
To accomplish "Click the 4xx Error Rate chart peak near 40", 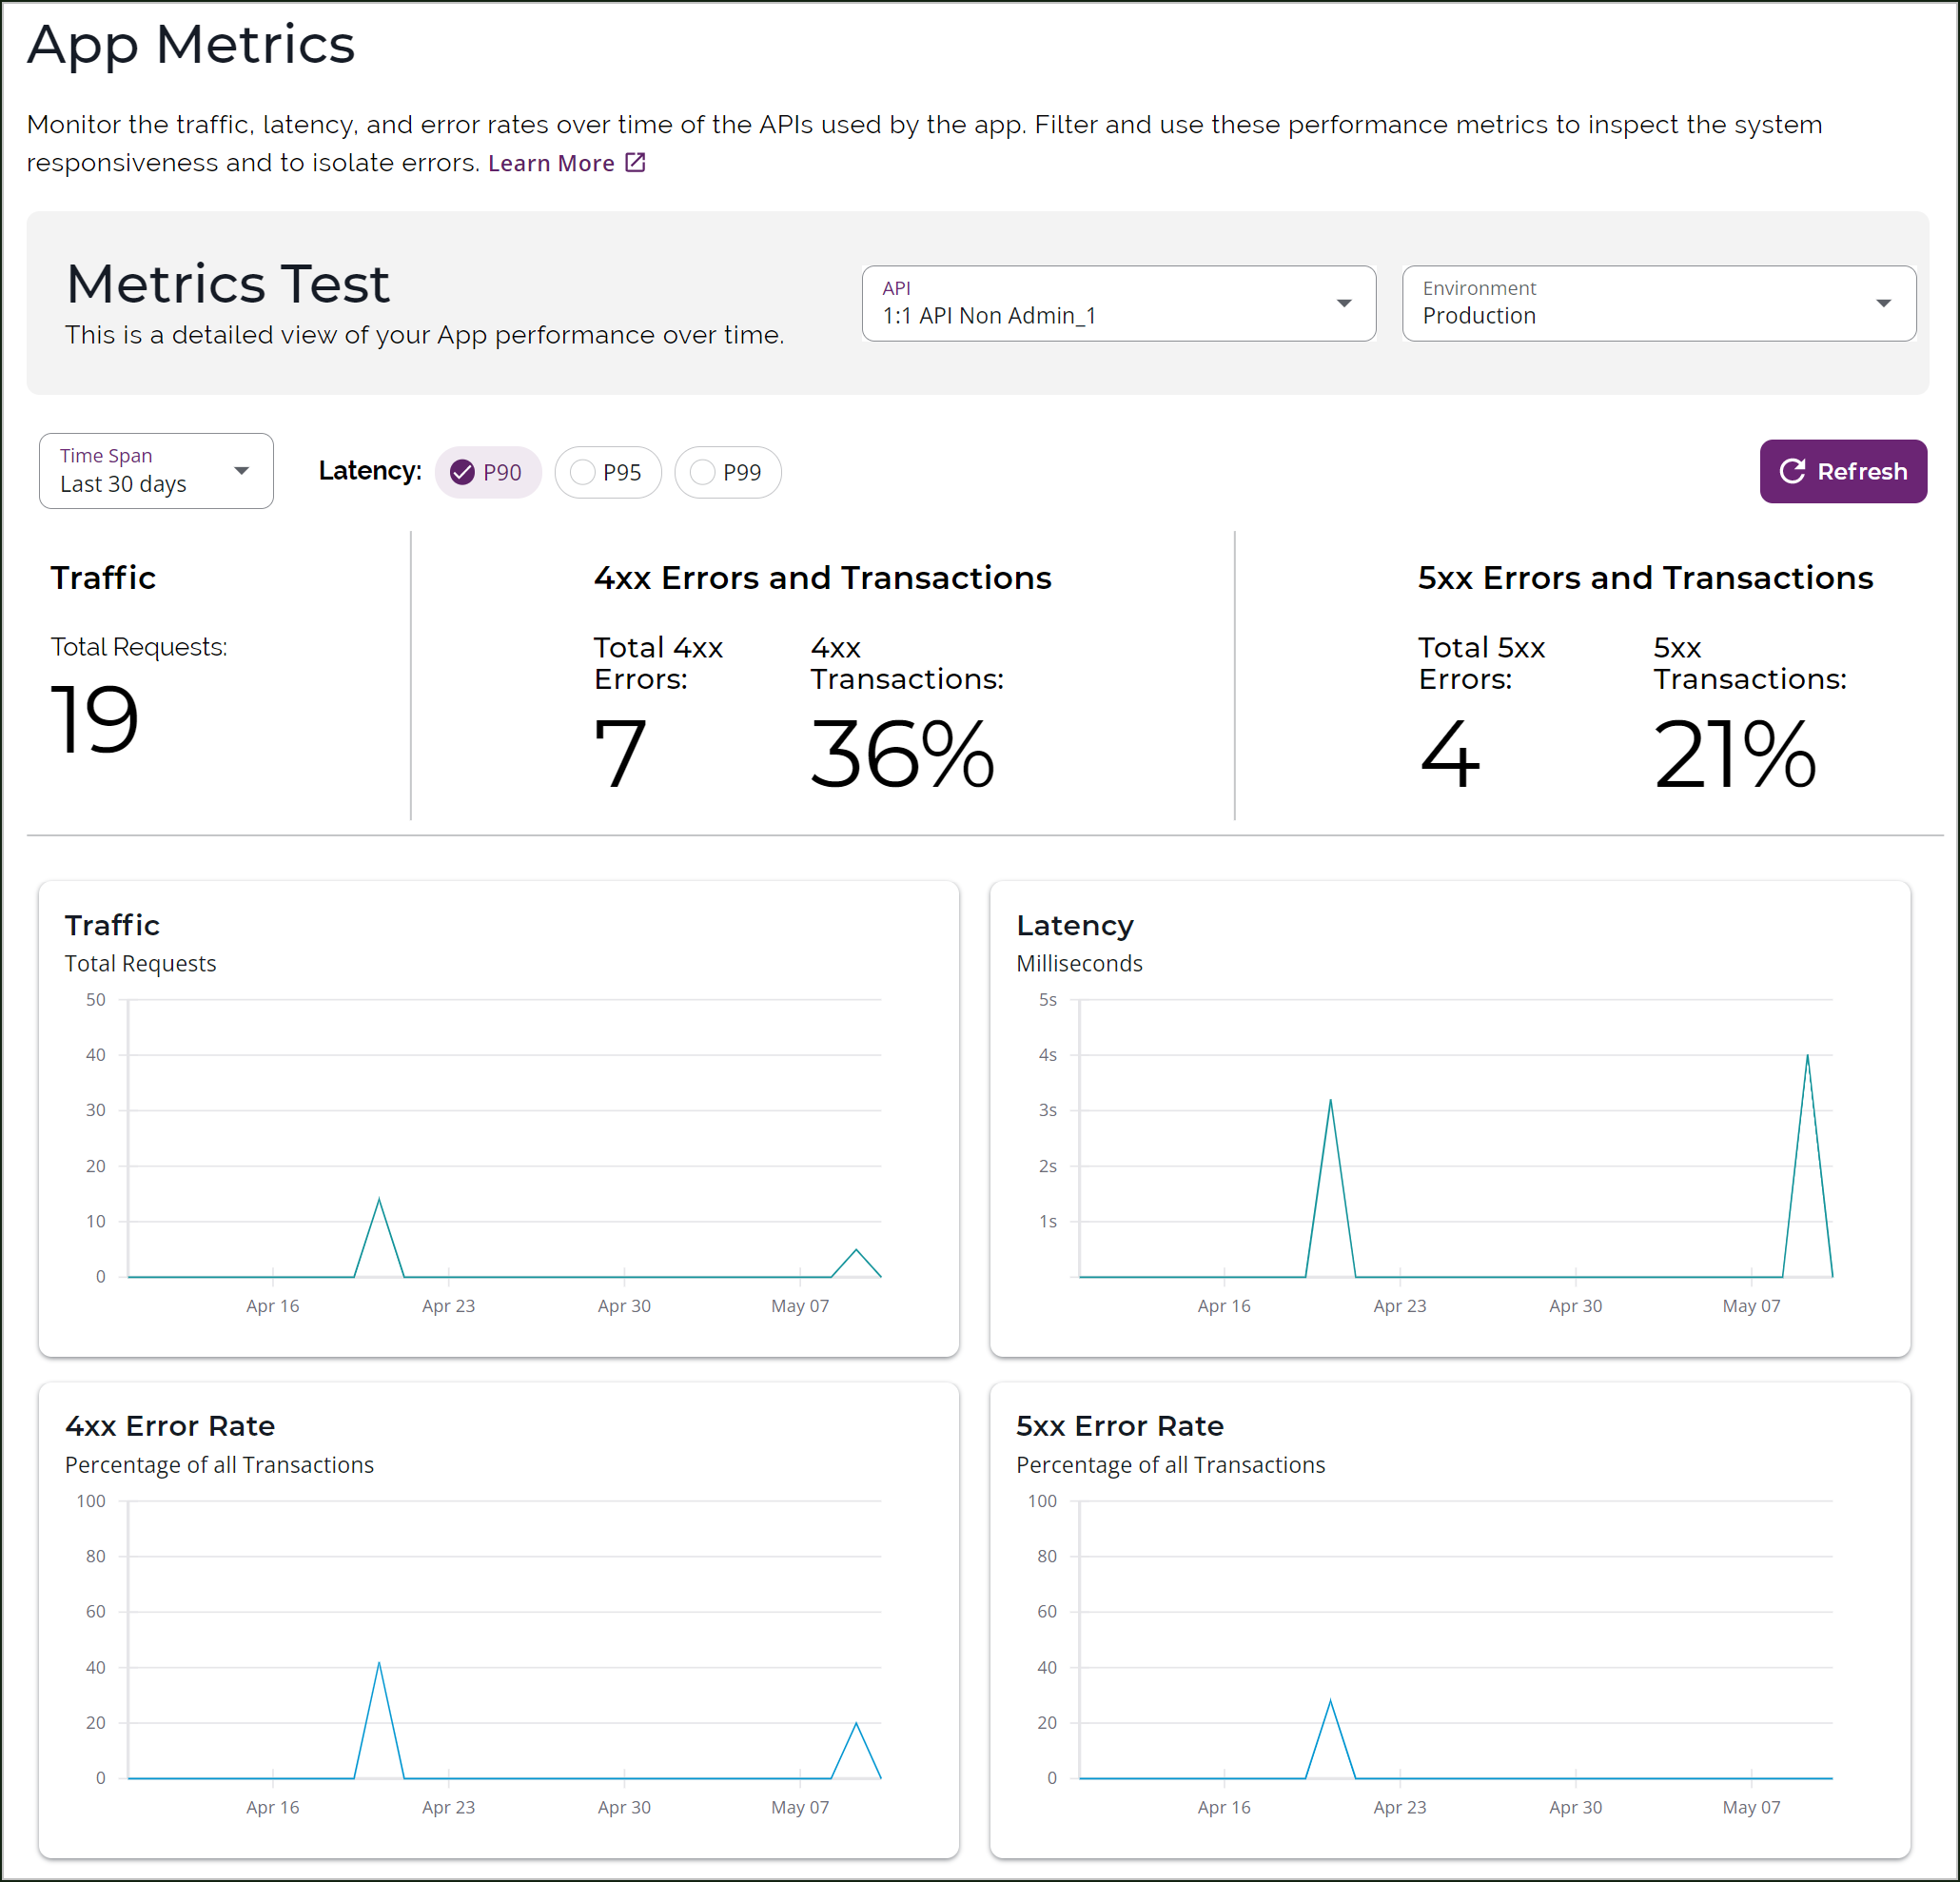I will coord(379,1663).
